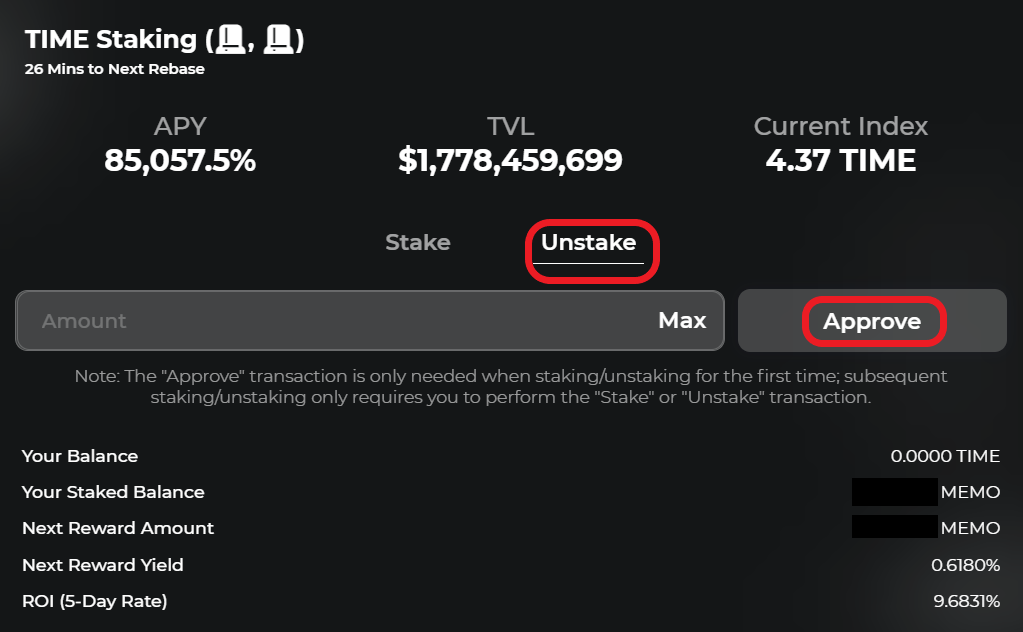The image size is (1023, 632).
Task: Click the TVL value $1,778,459,699
Action: (510, 160)
